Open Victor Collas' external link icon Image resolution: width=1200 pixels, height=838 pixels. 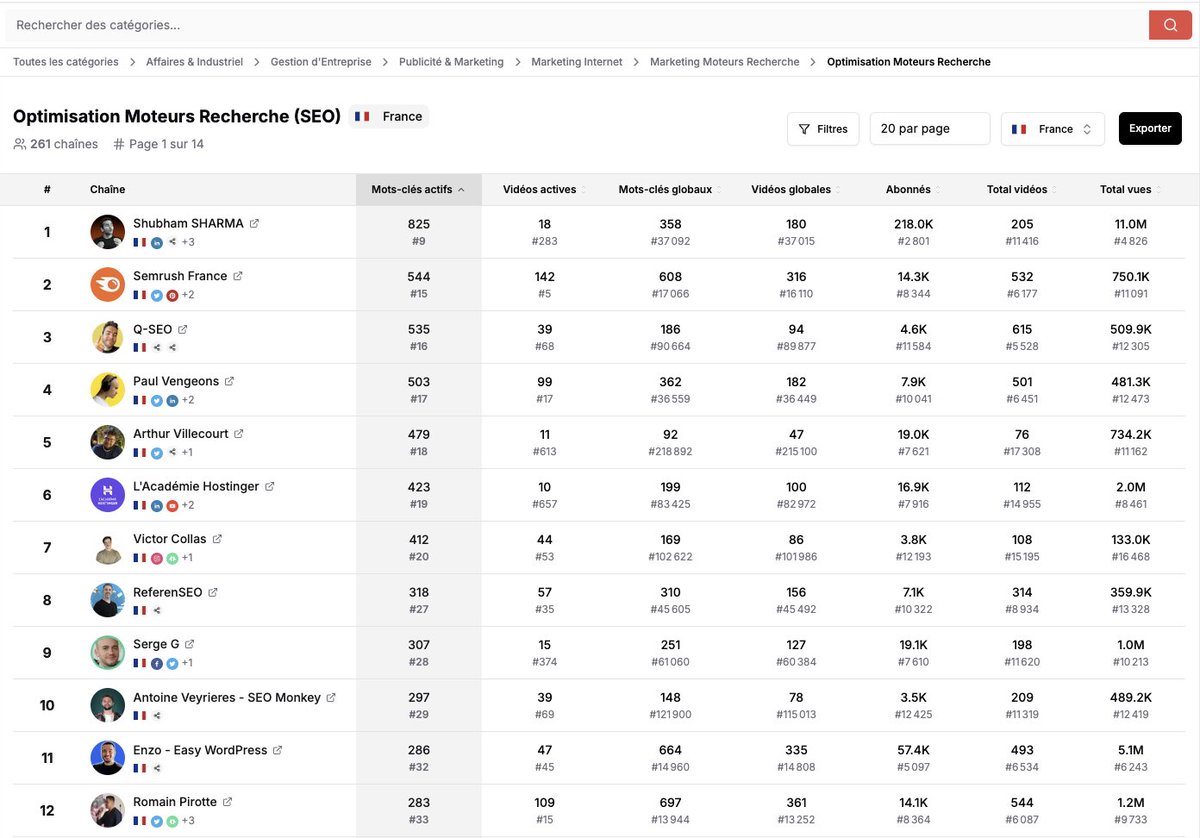[x=217, y=539]
